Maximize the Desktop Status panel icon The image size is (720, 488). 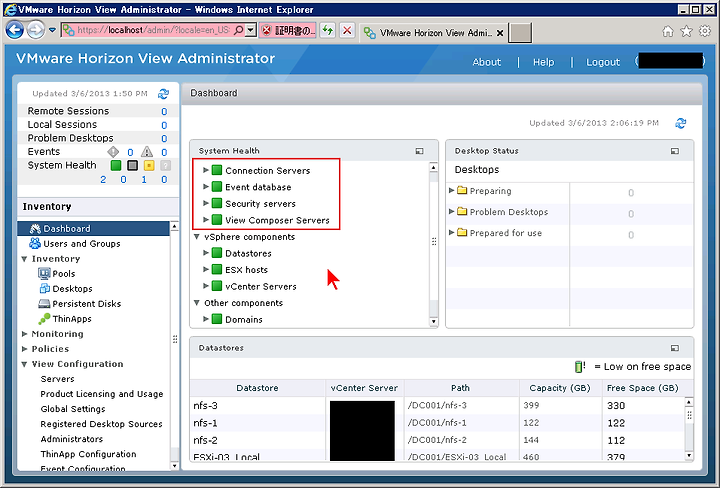tap(675, 151)
